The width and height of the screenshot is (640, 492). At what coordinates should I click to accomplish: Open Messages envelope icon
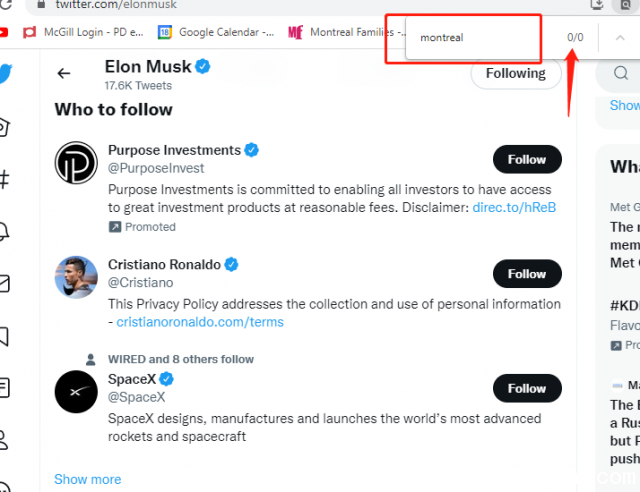[x=4, y=284]
